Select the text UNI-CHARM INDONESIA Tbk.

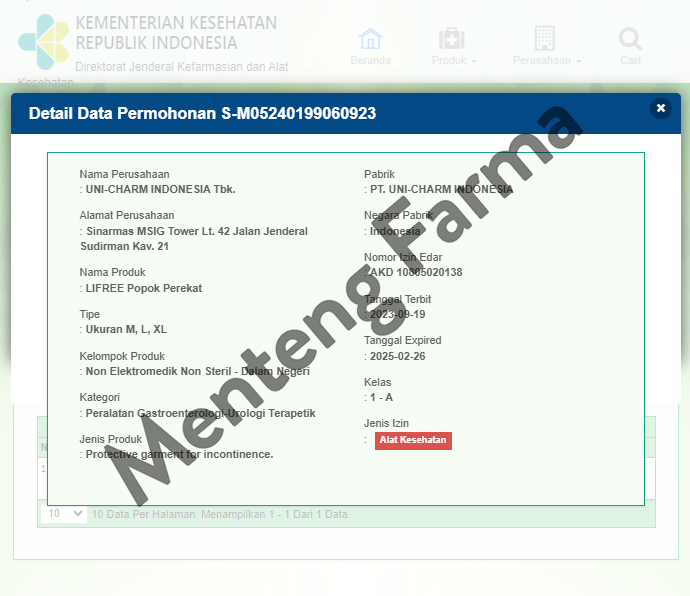coord(161,189)
